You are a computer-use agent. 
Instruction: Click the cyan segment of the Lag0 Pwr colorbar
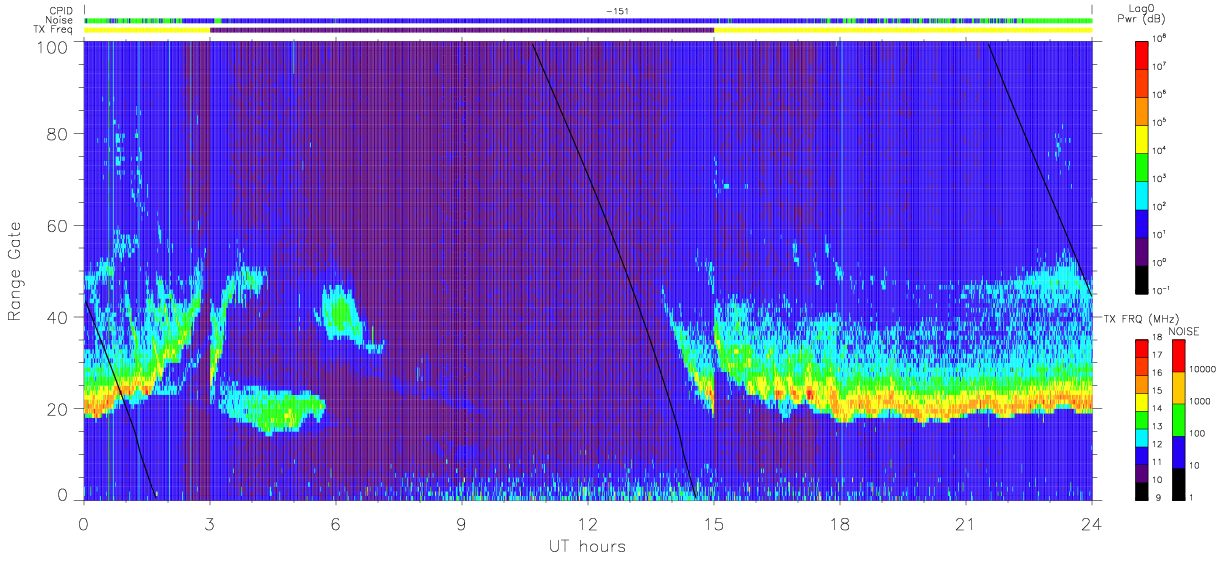[1142, 194]
